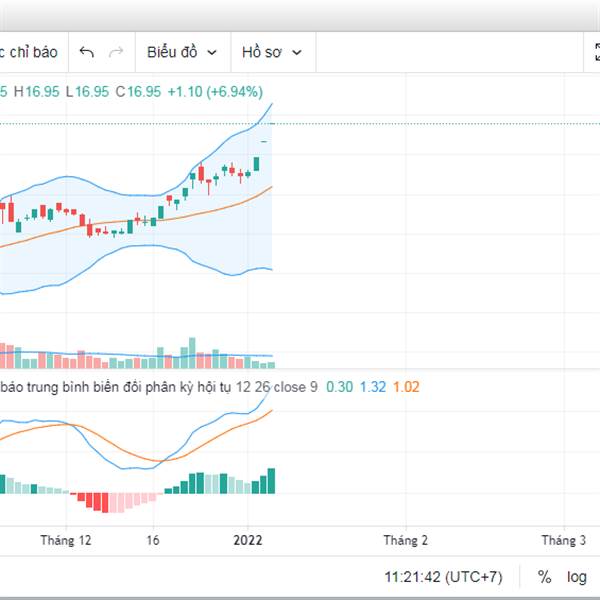Click the Tháng 2 time axis label
This screenshot has width=600, height=600.
click(406, 540)
